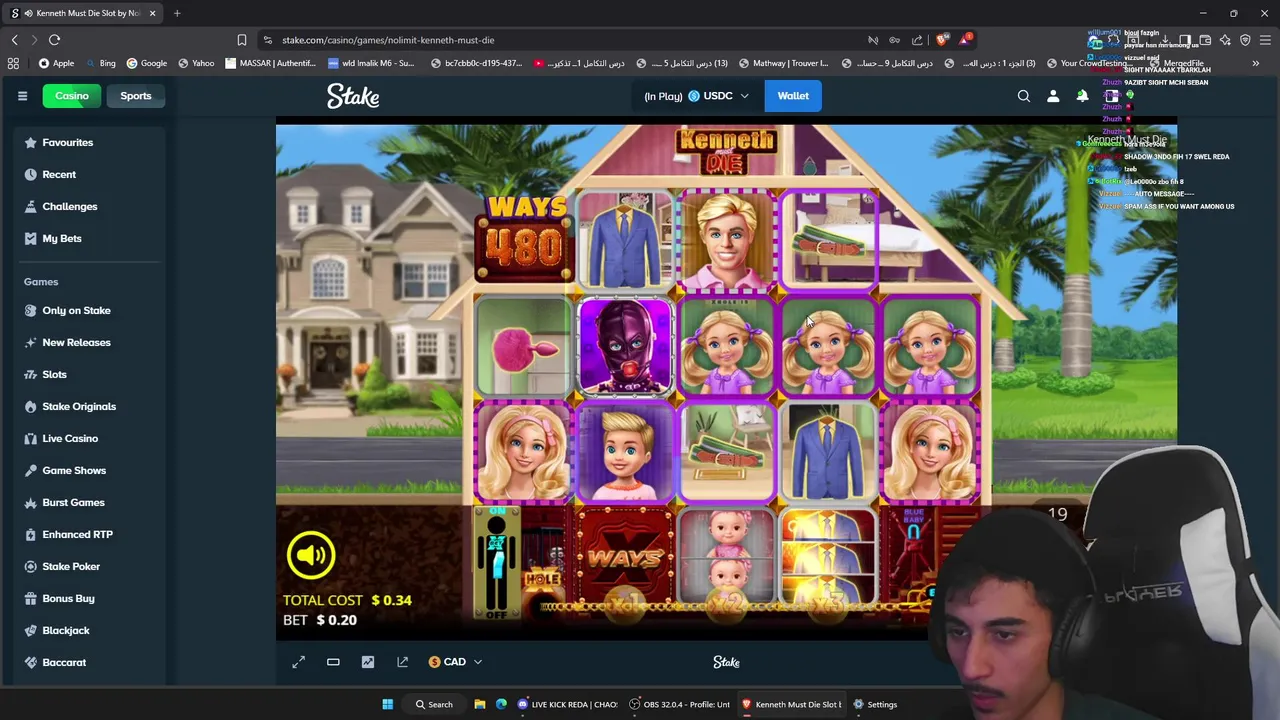Open the user profile icon
The height and width of the screenshot is (720, 1280).
coord(1053,96)
